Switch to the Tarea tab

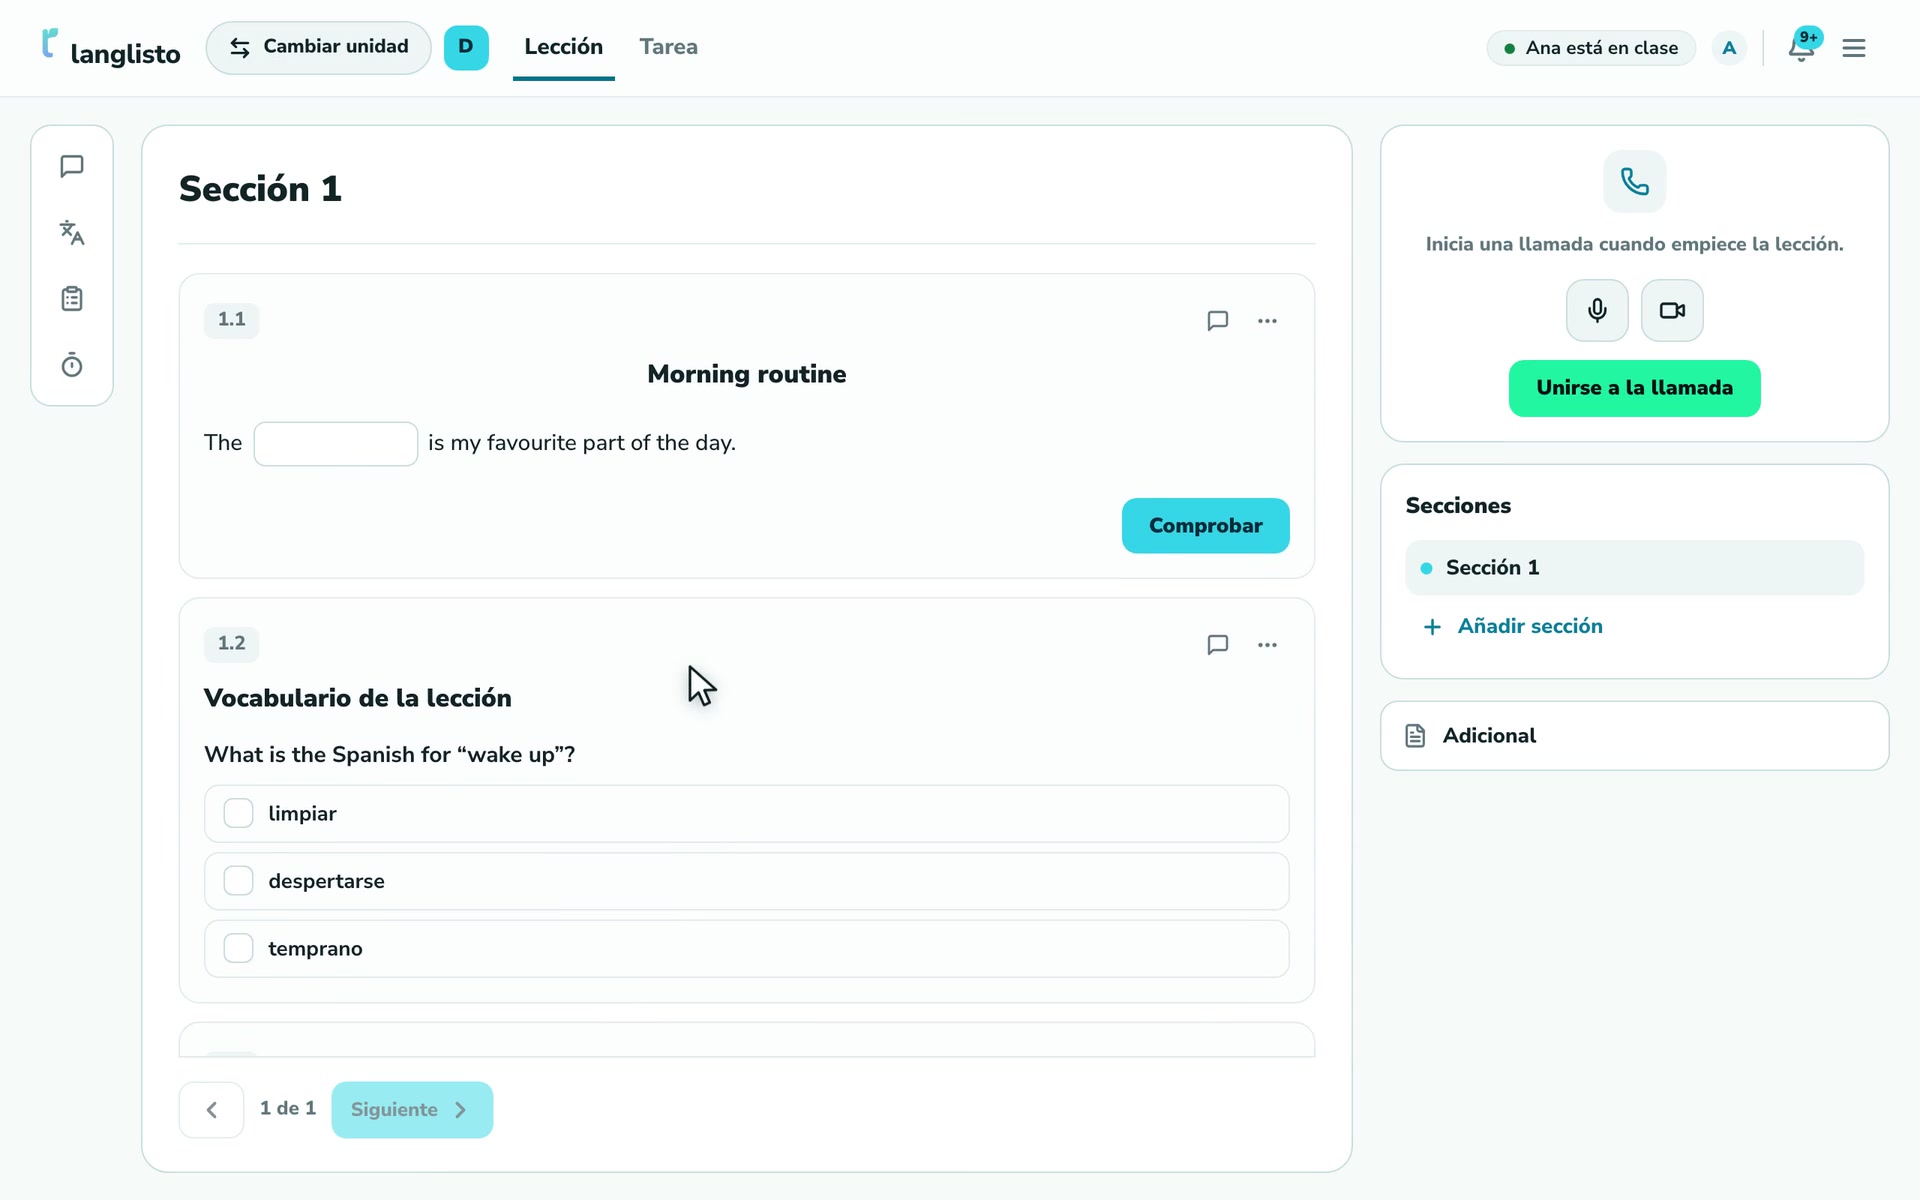click(x=669, y=47)
